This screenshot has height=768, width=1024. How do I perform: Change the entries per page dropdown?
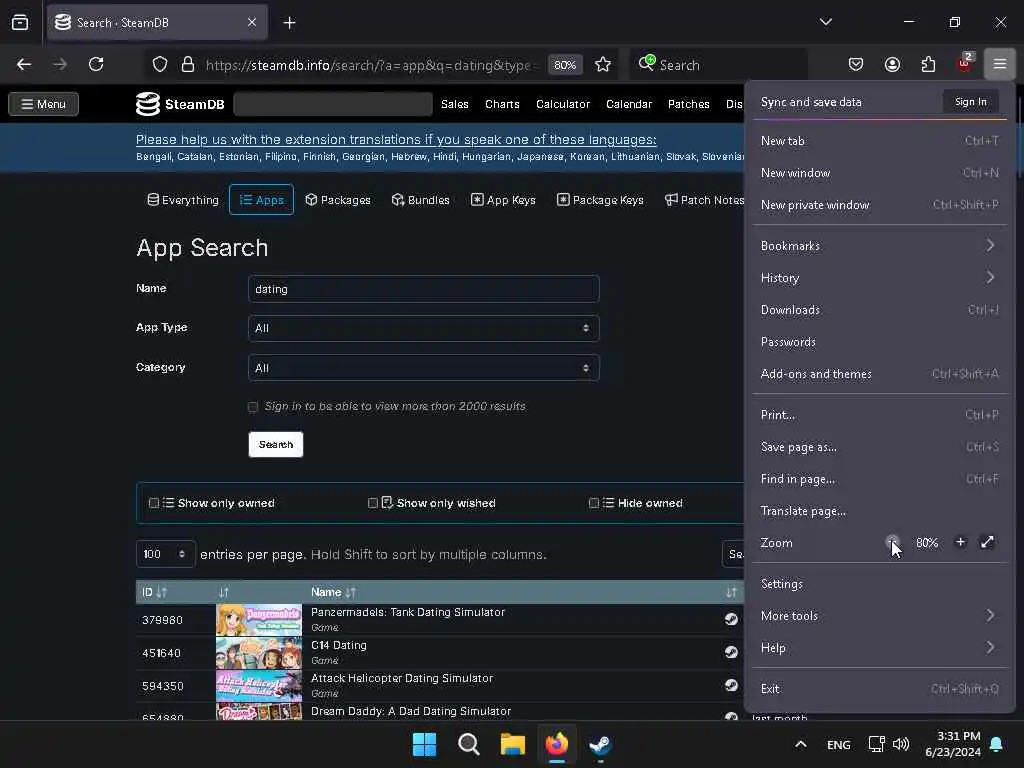tap(165, 554)
